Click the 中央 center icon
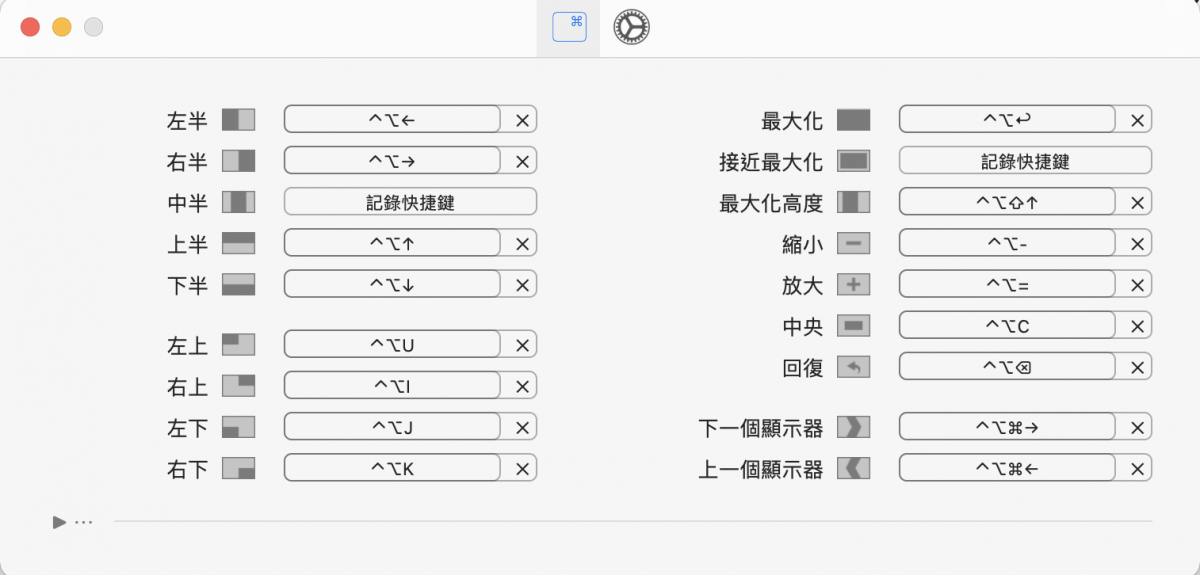1200x575 pixels. point(853,326)
